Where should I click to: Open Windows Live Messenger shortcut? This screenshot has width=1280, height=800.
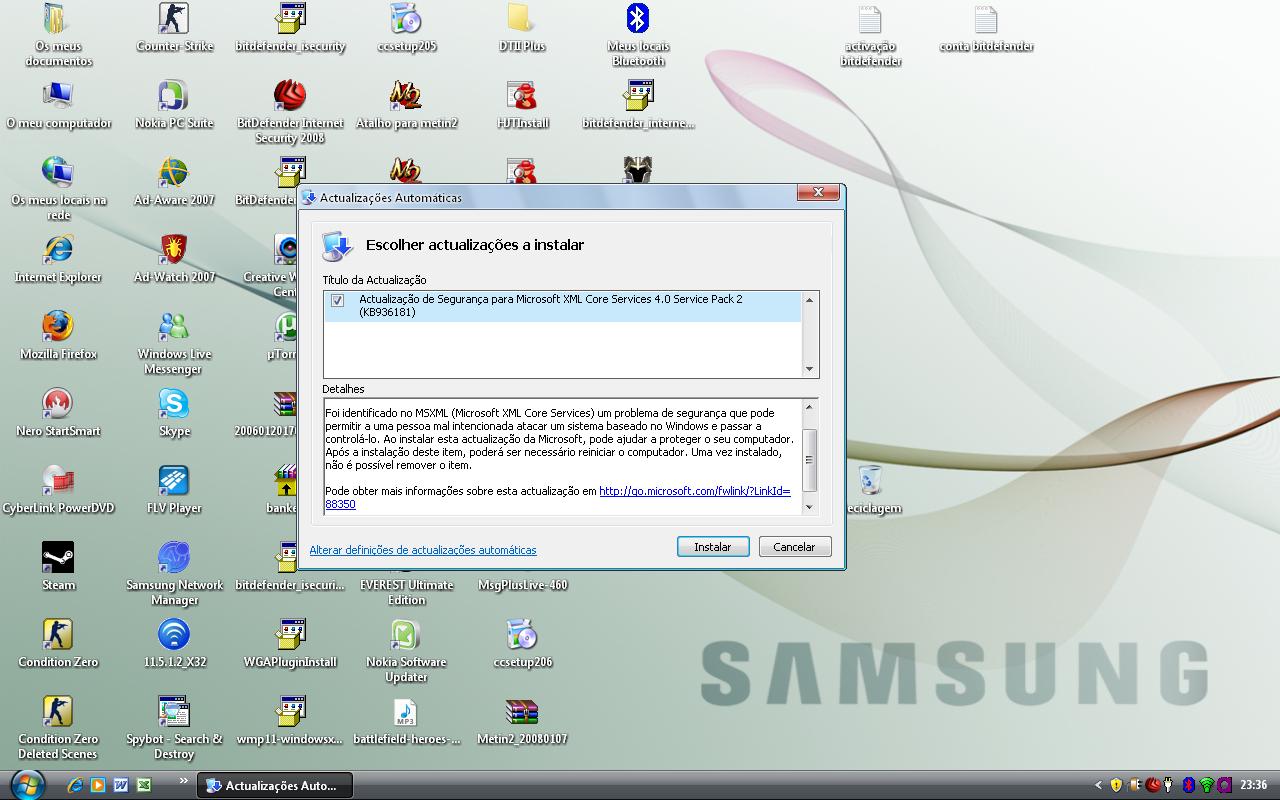174,342
